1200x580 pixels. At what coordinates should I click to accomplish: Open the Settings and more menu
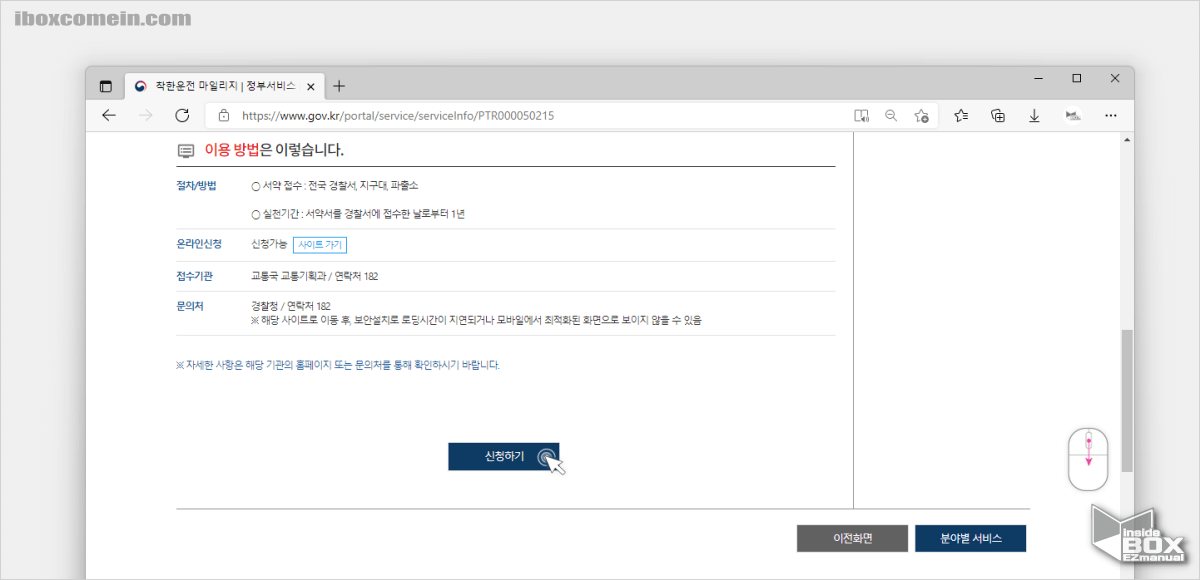click(x=1110, y=115)
